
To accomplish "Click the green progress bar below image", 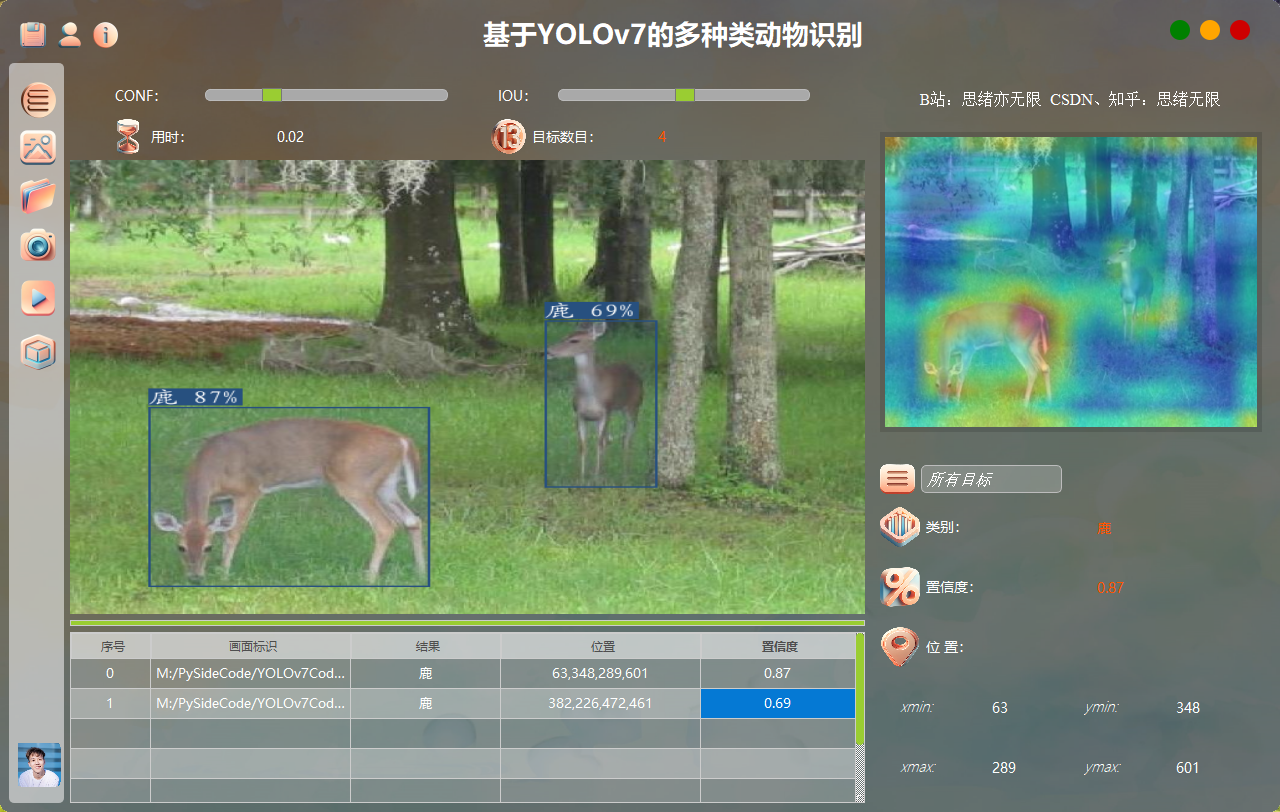I will click(x=467, y=623).
